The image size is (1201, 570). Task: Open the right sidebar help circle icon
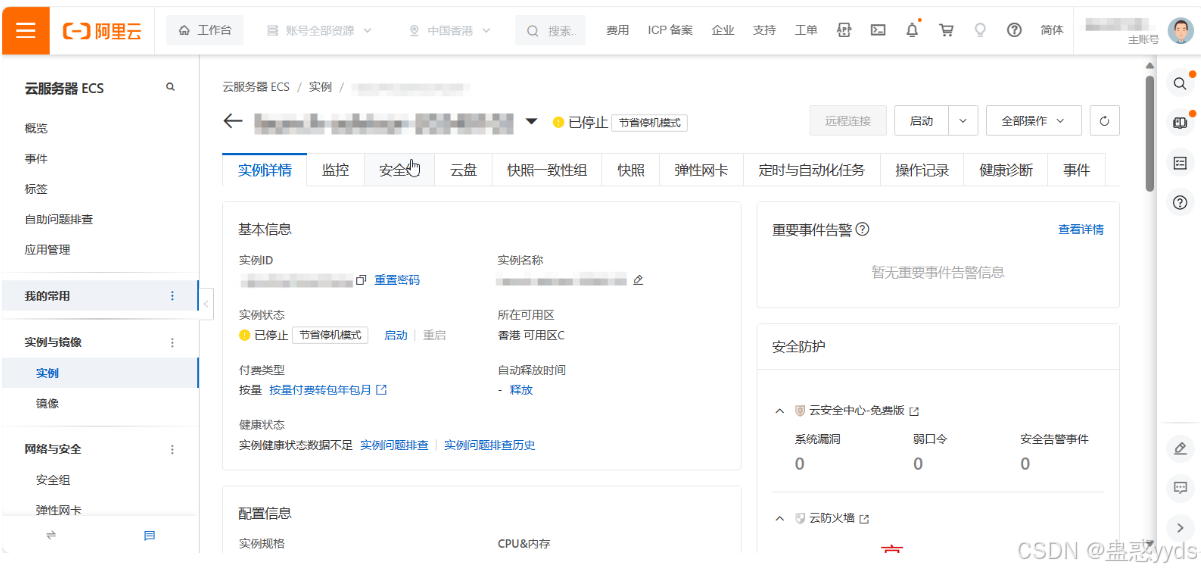point(1180,202)
